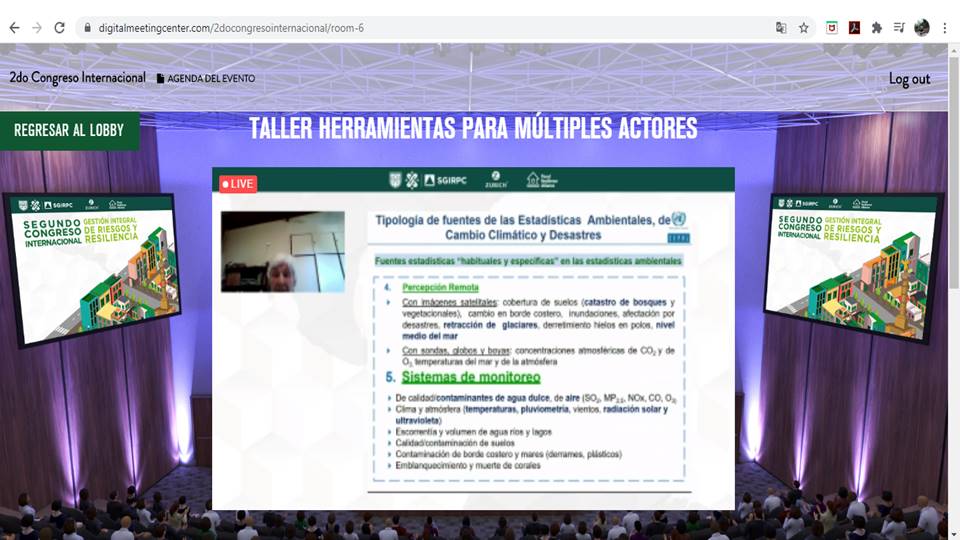Viewport: 960px width, 540px height.
Task: Click the red LIVE indicator badge
Action: point(238,183)
